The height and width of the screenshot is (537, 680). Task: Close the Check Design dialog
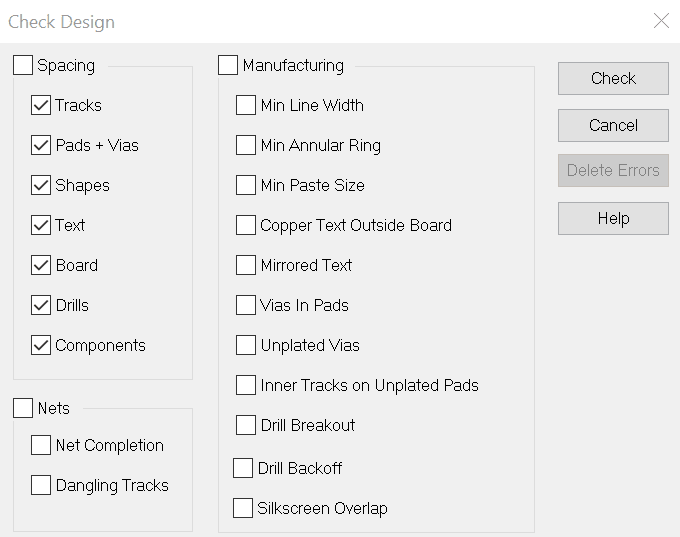[x=661, y=21]
